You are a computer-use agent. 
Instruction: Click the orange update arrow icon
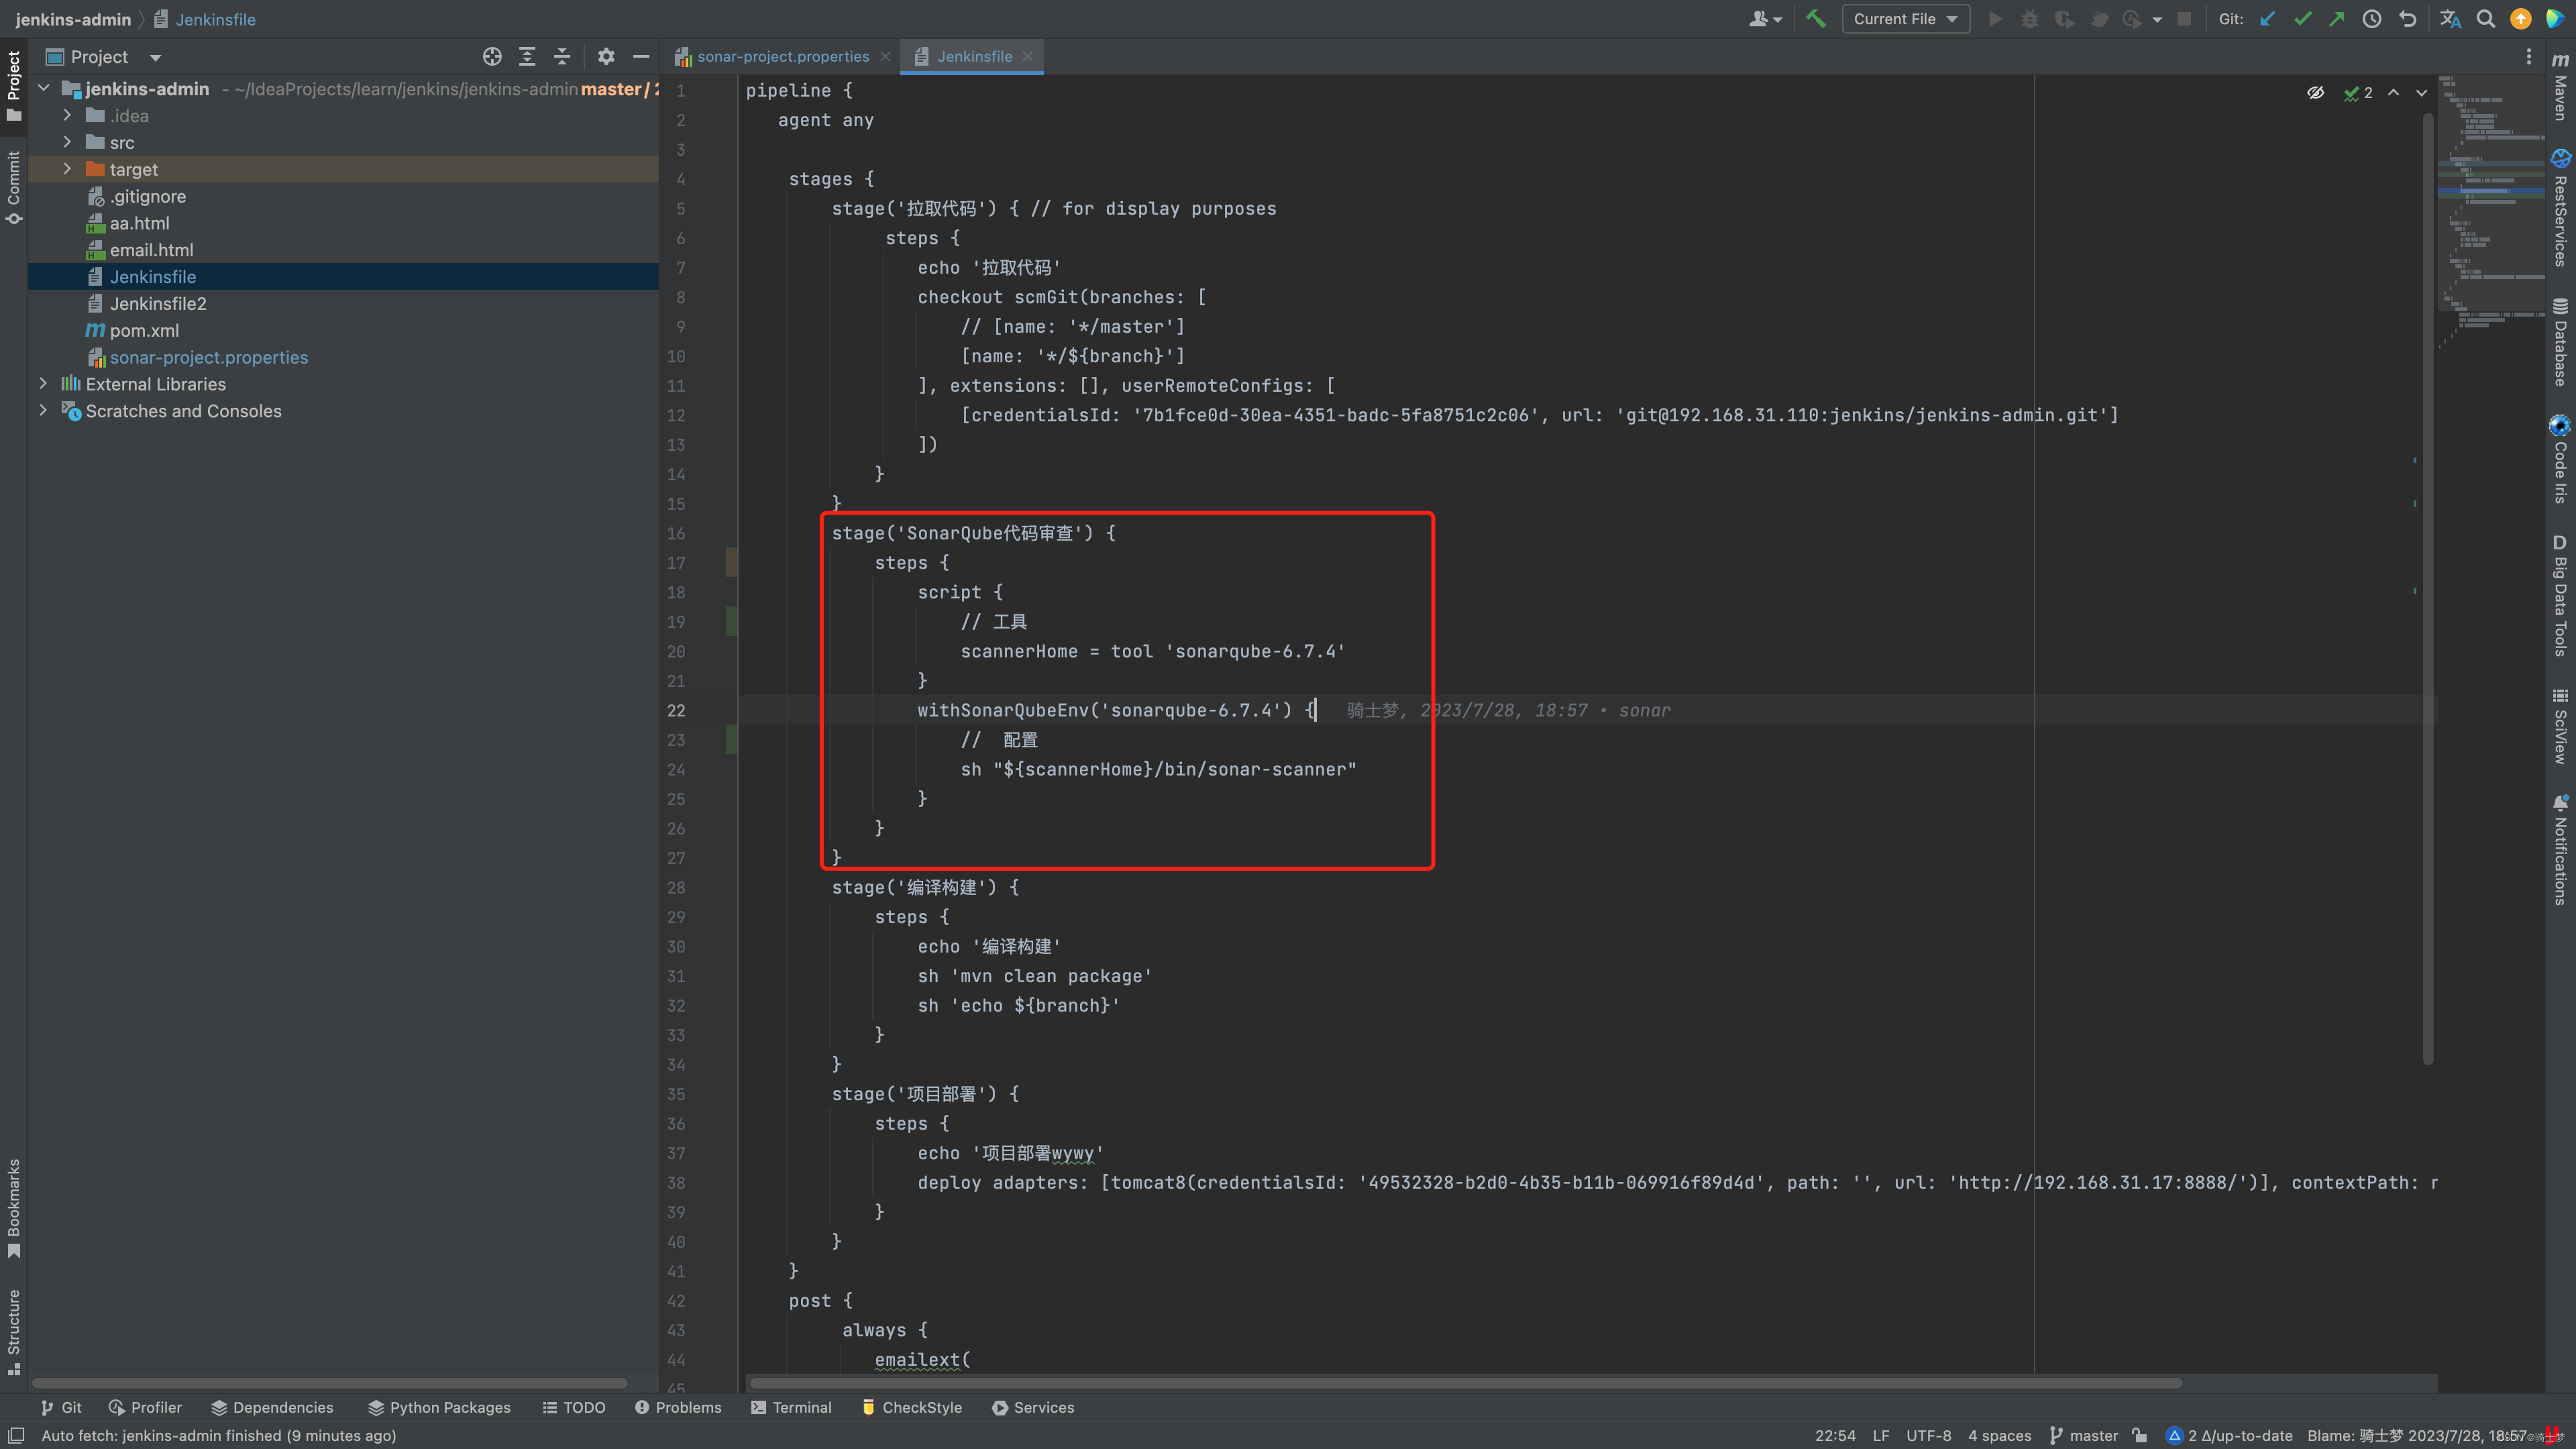tap(2520, 19)
